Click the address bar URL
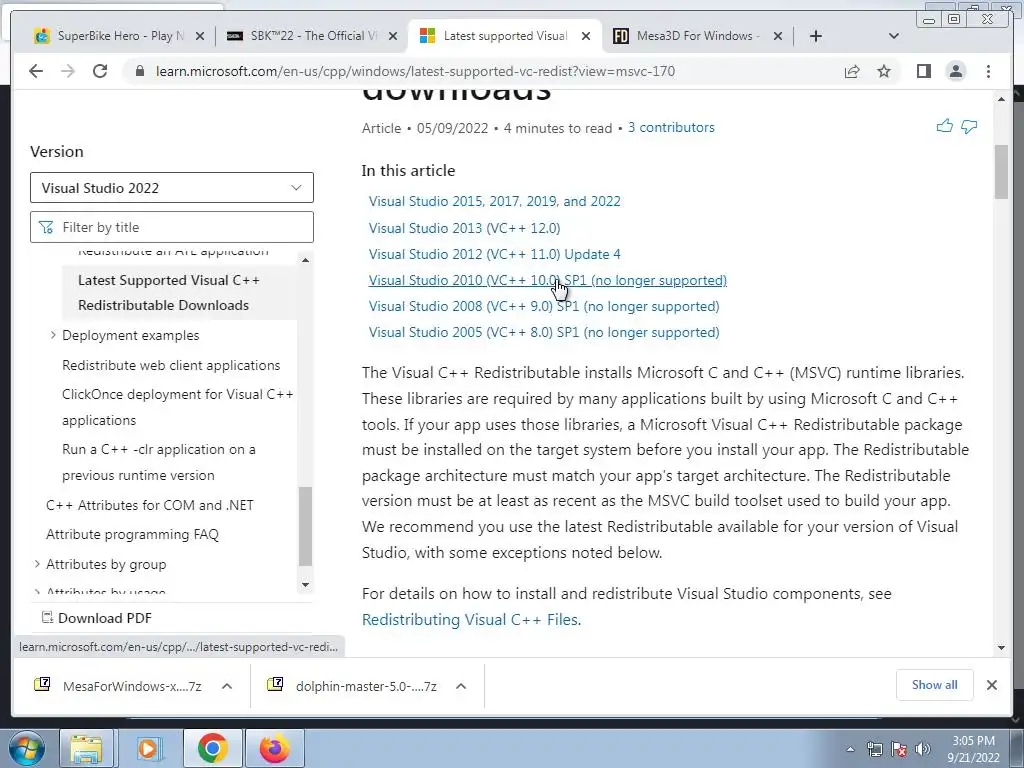This screenshot has width=1024, height=768. coord(415,71)
